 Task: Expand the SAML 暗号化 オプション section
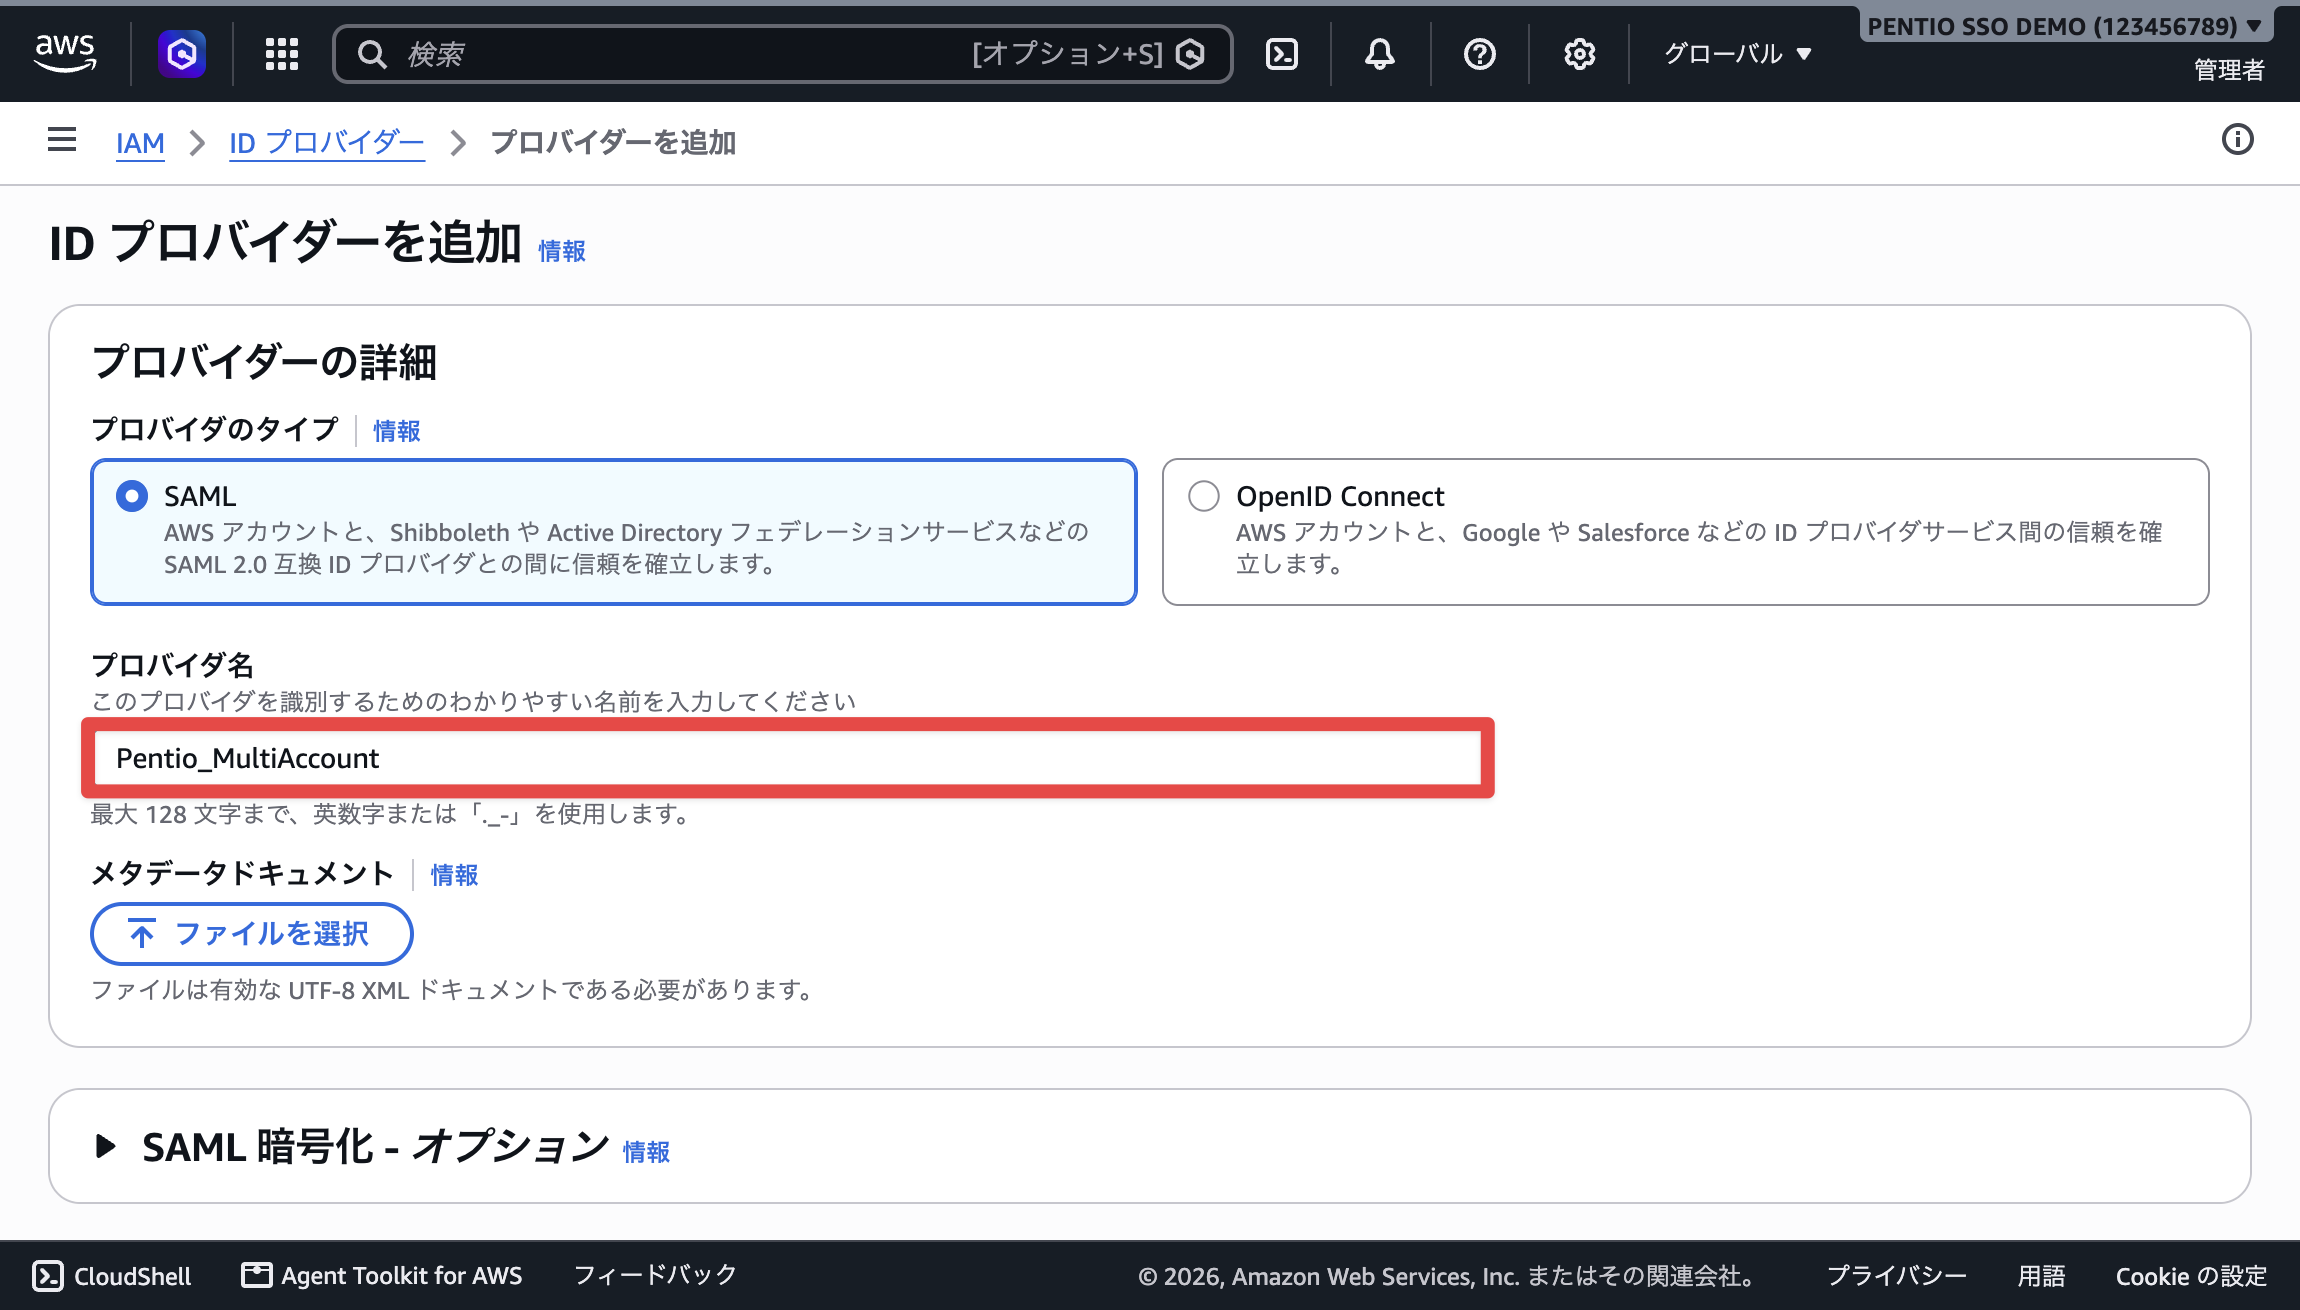pos(105,1146)
